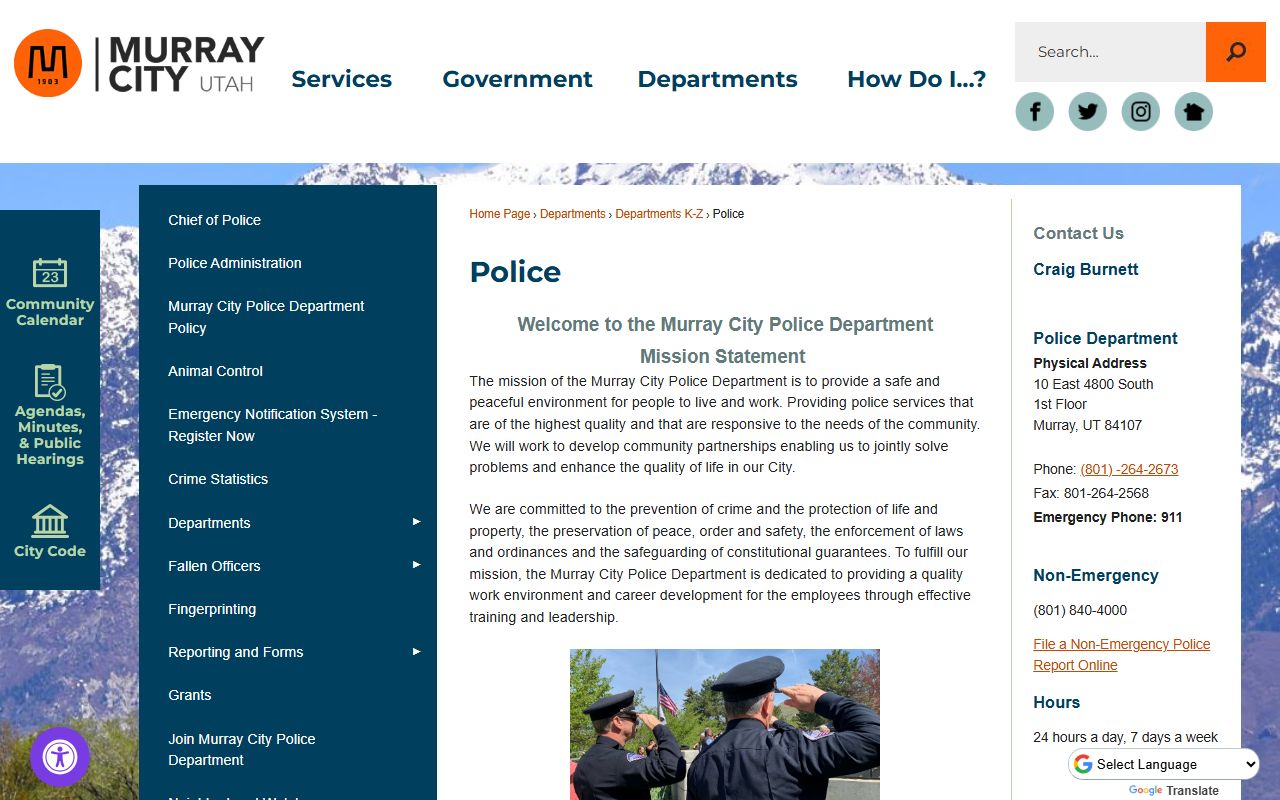Click the Home Page breadcrumb

point(500,214)
